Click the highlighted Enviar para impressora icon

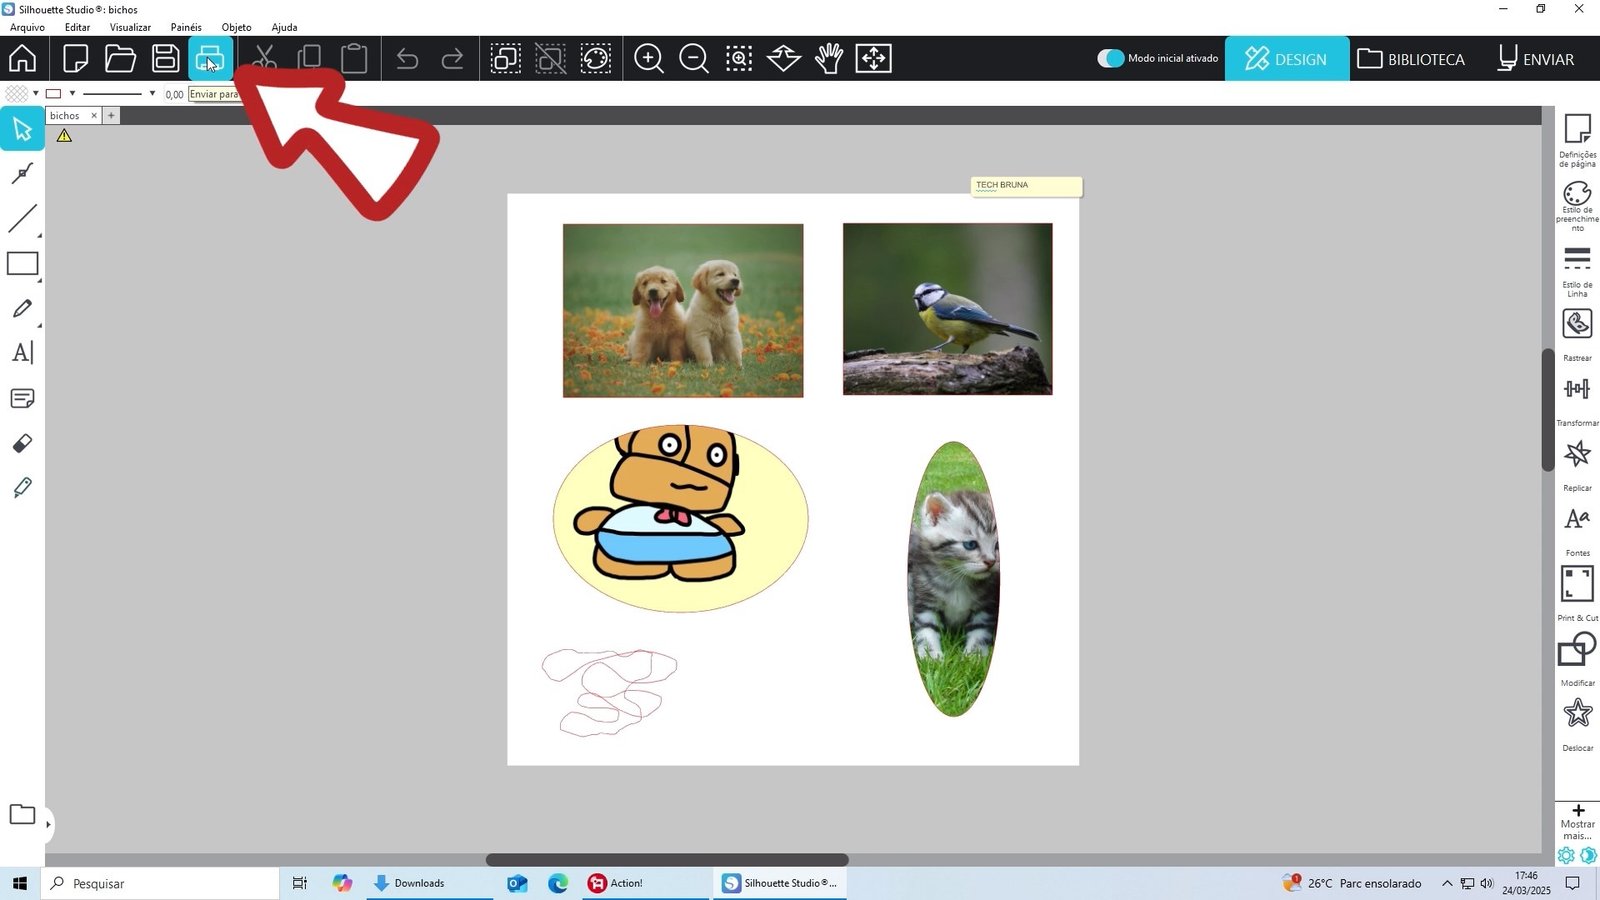point(209,58)
